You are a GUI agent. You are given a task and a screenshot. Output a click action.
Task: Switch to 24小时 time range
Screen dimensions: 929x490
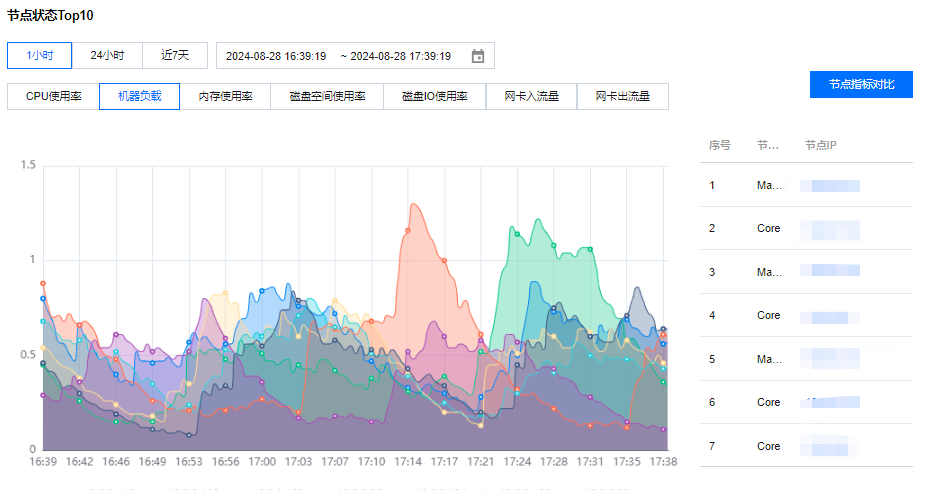[107, 56]
